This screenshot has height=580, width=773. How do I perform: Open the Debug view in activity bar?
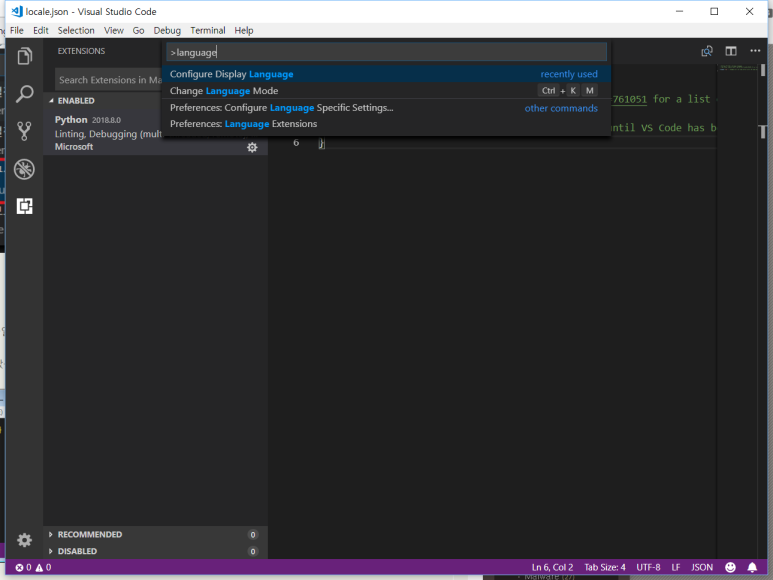tap(24, 169)
